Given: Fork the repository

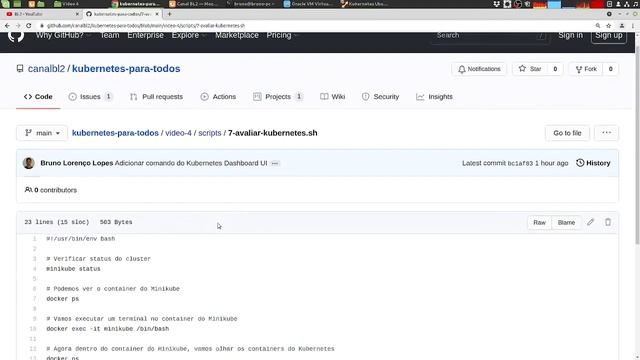Looking at the screenshot, I should 586,69.
